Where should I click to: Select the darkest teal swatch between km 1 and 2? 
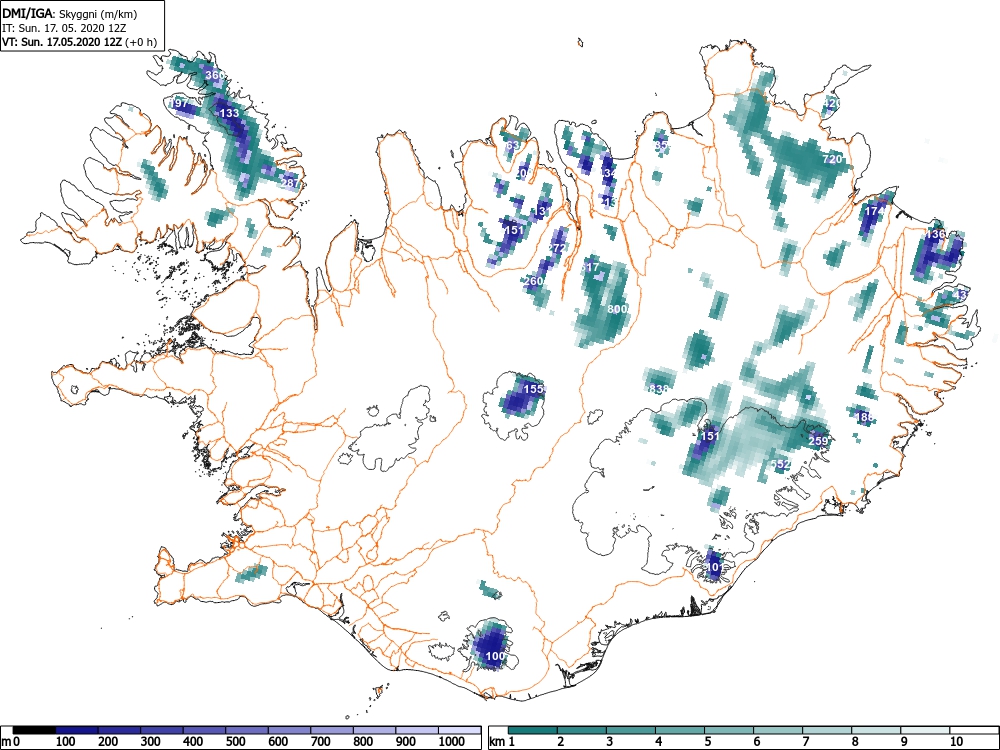coord(533,730)
